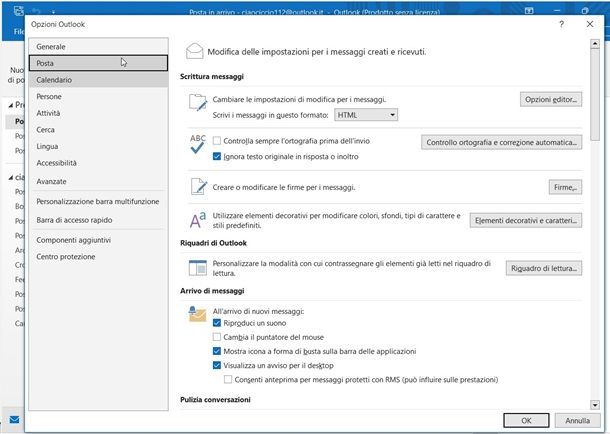The width and height of the screenshot is (610, 434).
Task: Click the stationery and fonts Aa icon
Action: pyautogui.click(x=198, y=220)
